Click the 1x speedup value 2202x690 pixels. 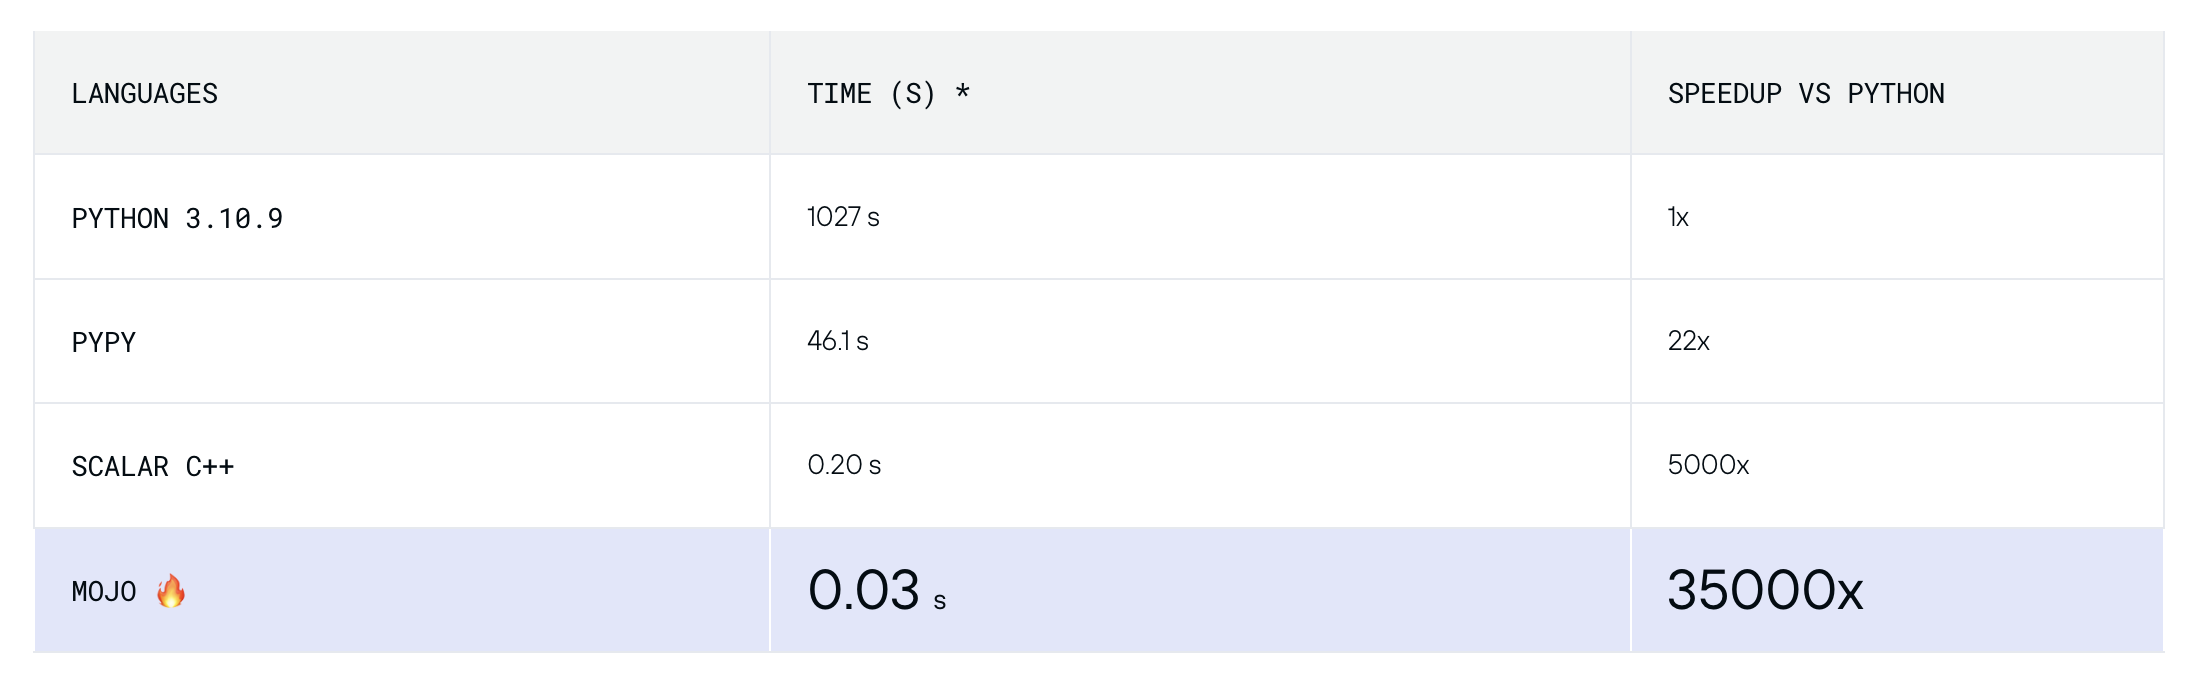pos(1678,217)
